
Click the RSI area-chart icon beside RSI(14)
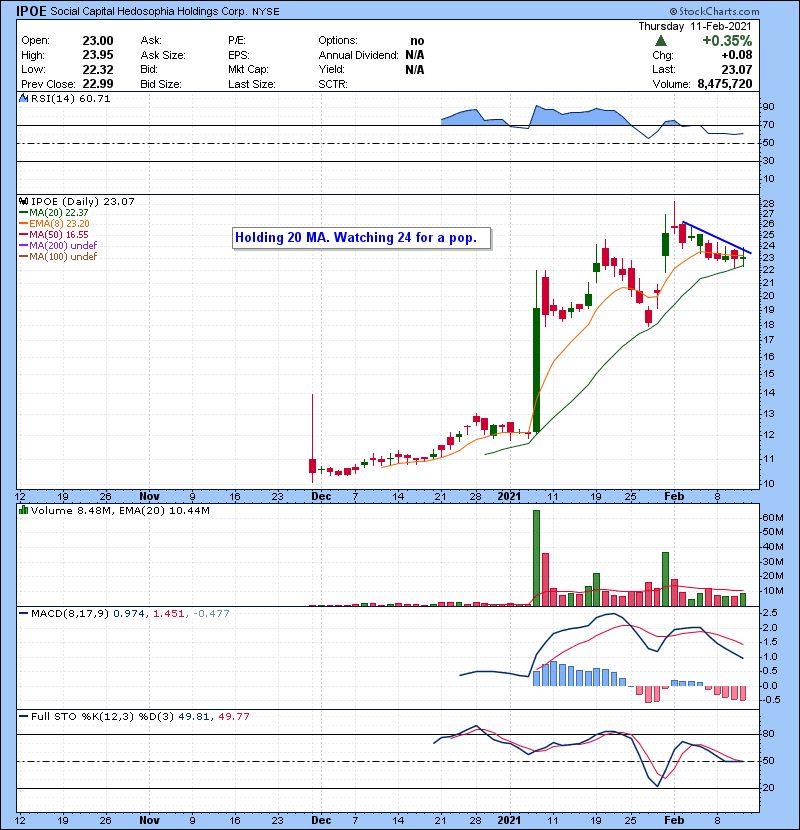coord(23,98)
